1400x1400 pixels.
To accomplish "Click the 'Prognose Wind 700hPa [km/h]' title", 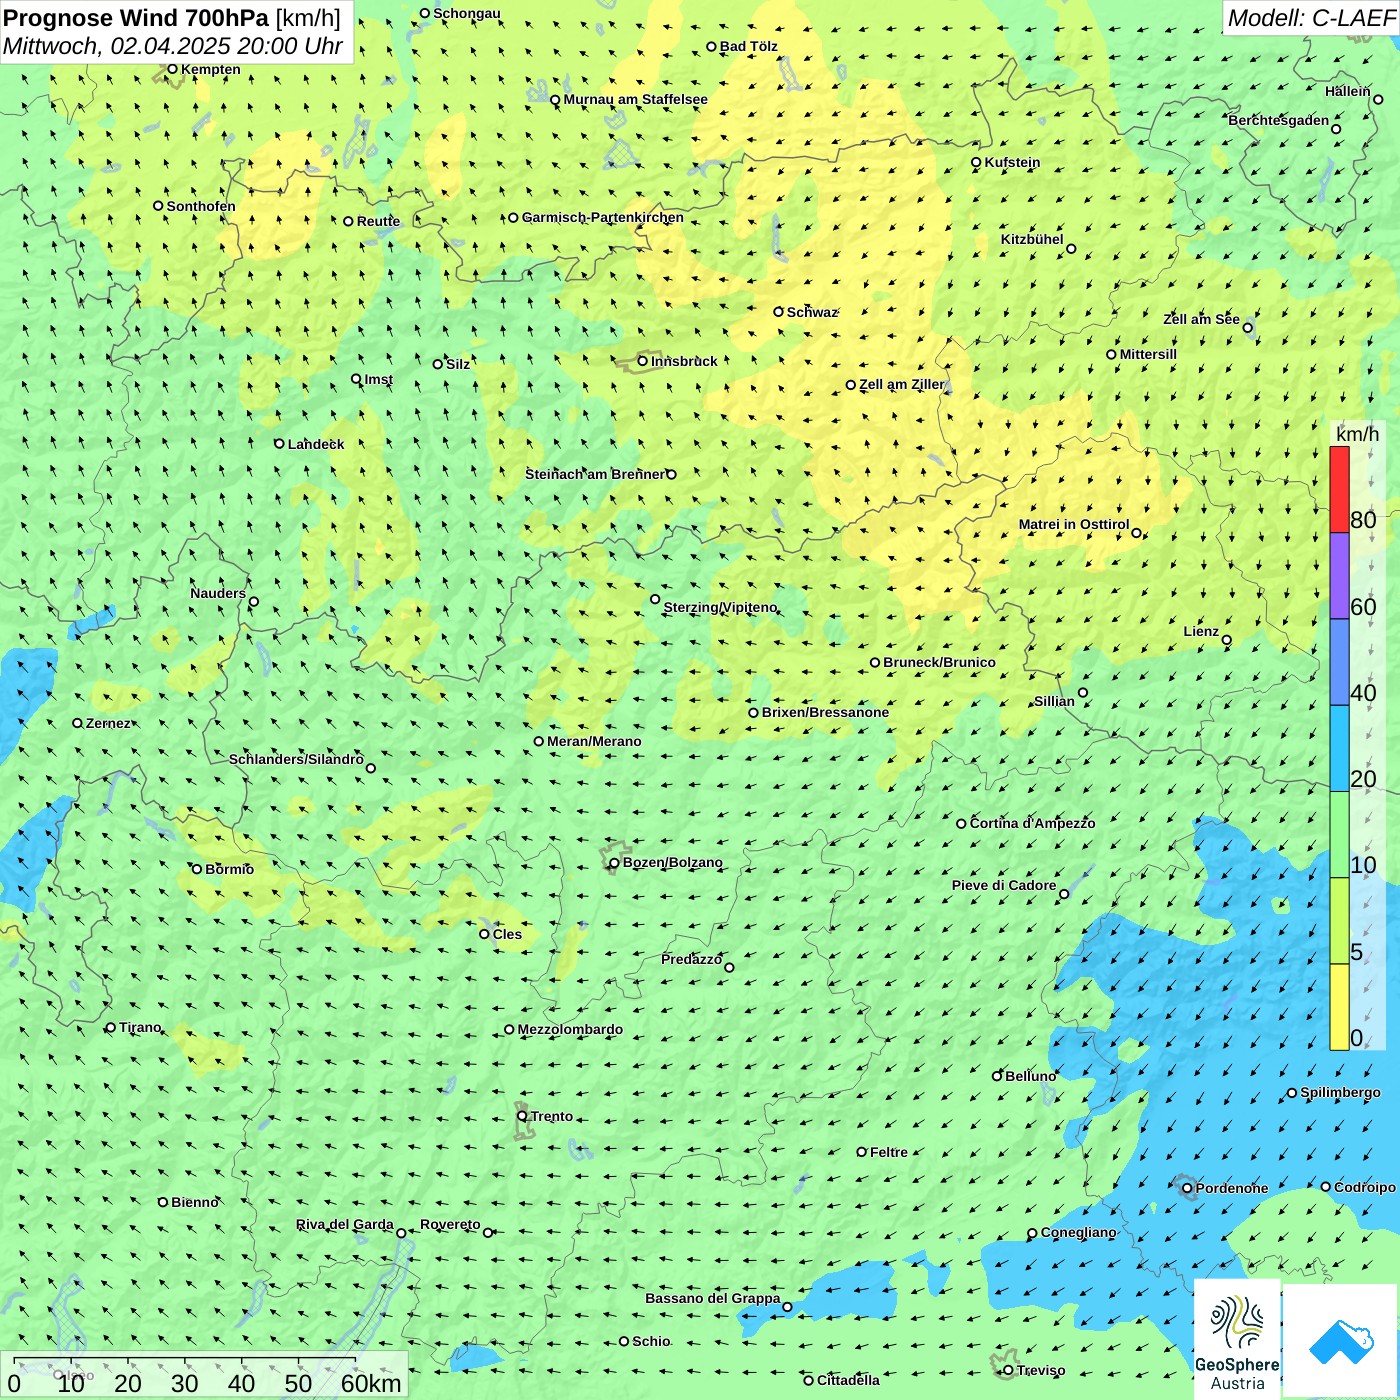I will pos(172,17).
